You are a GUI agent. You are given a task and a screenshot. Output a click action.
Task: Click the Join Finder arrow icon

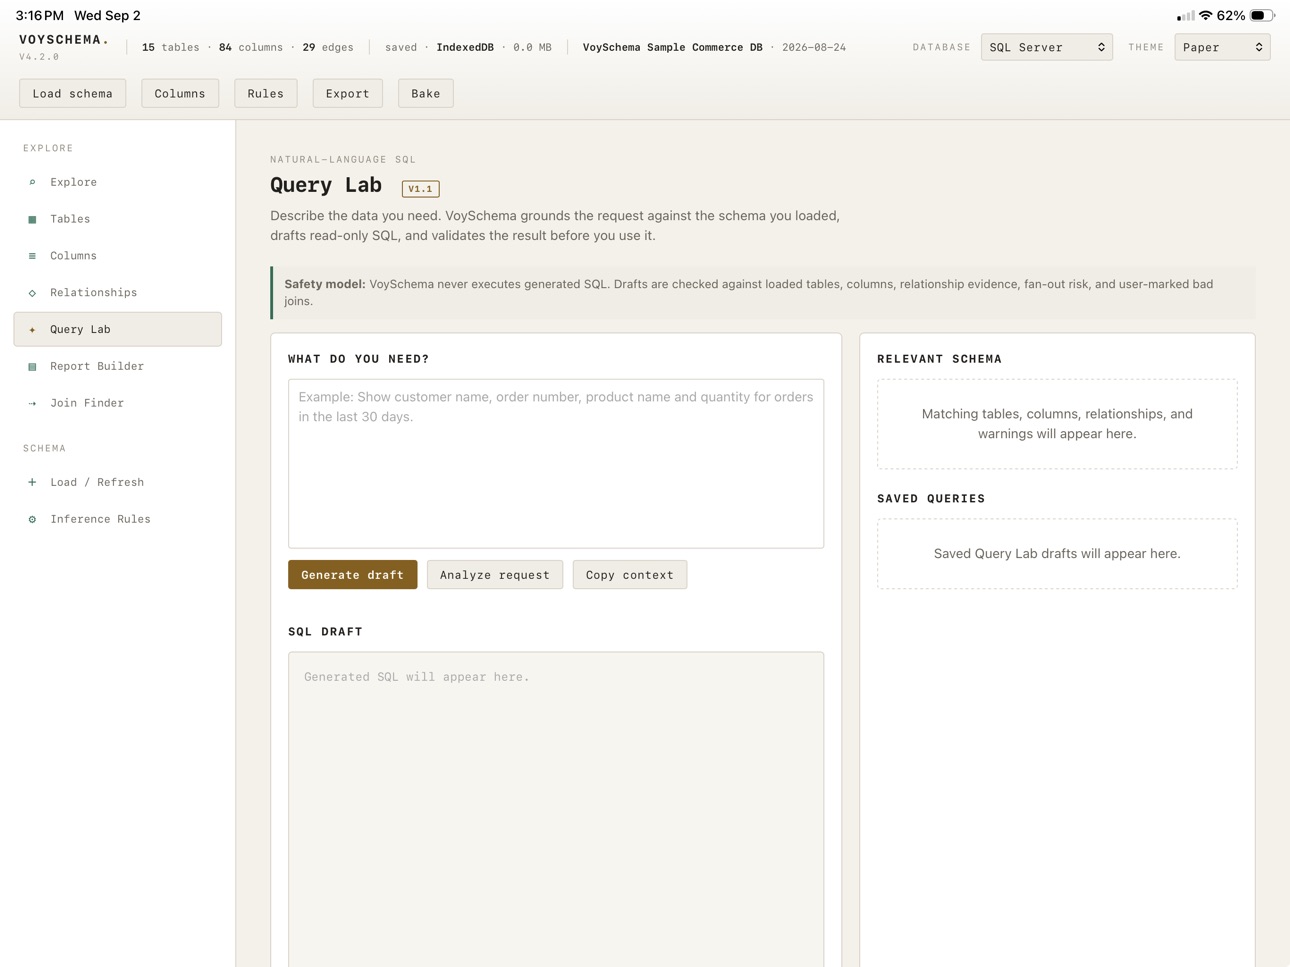pos(32,403)
